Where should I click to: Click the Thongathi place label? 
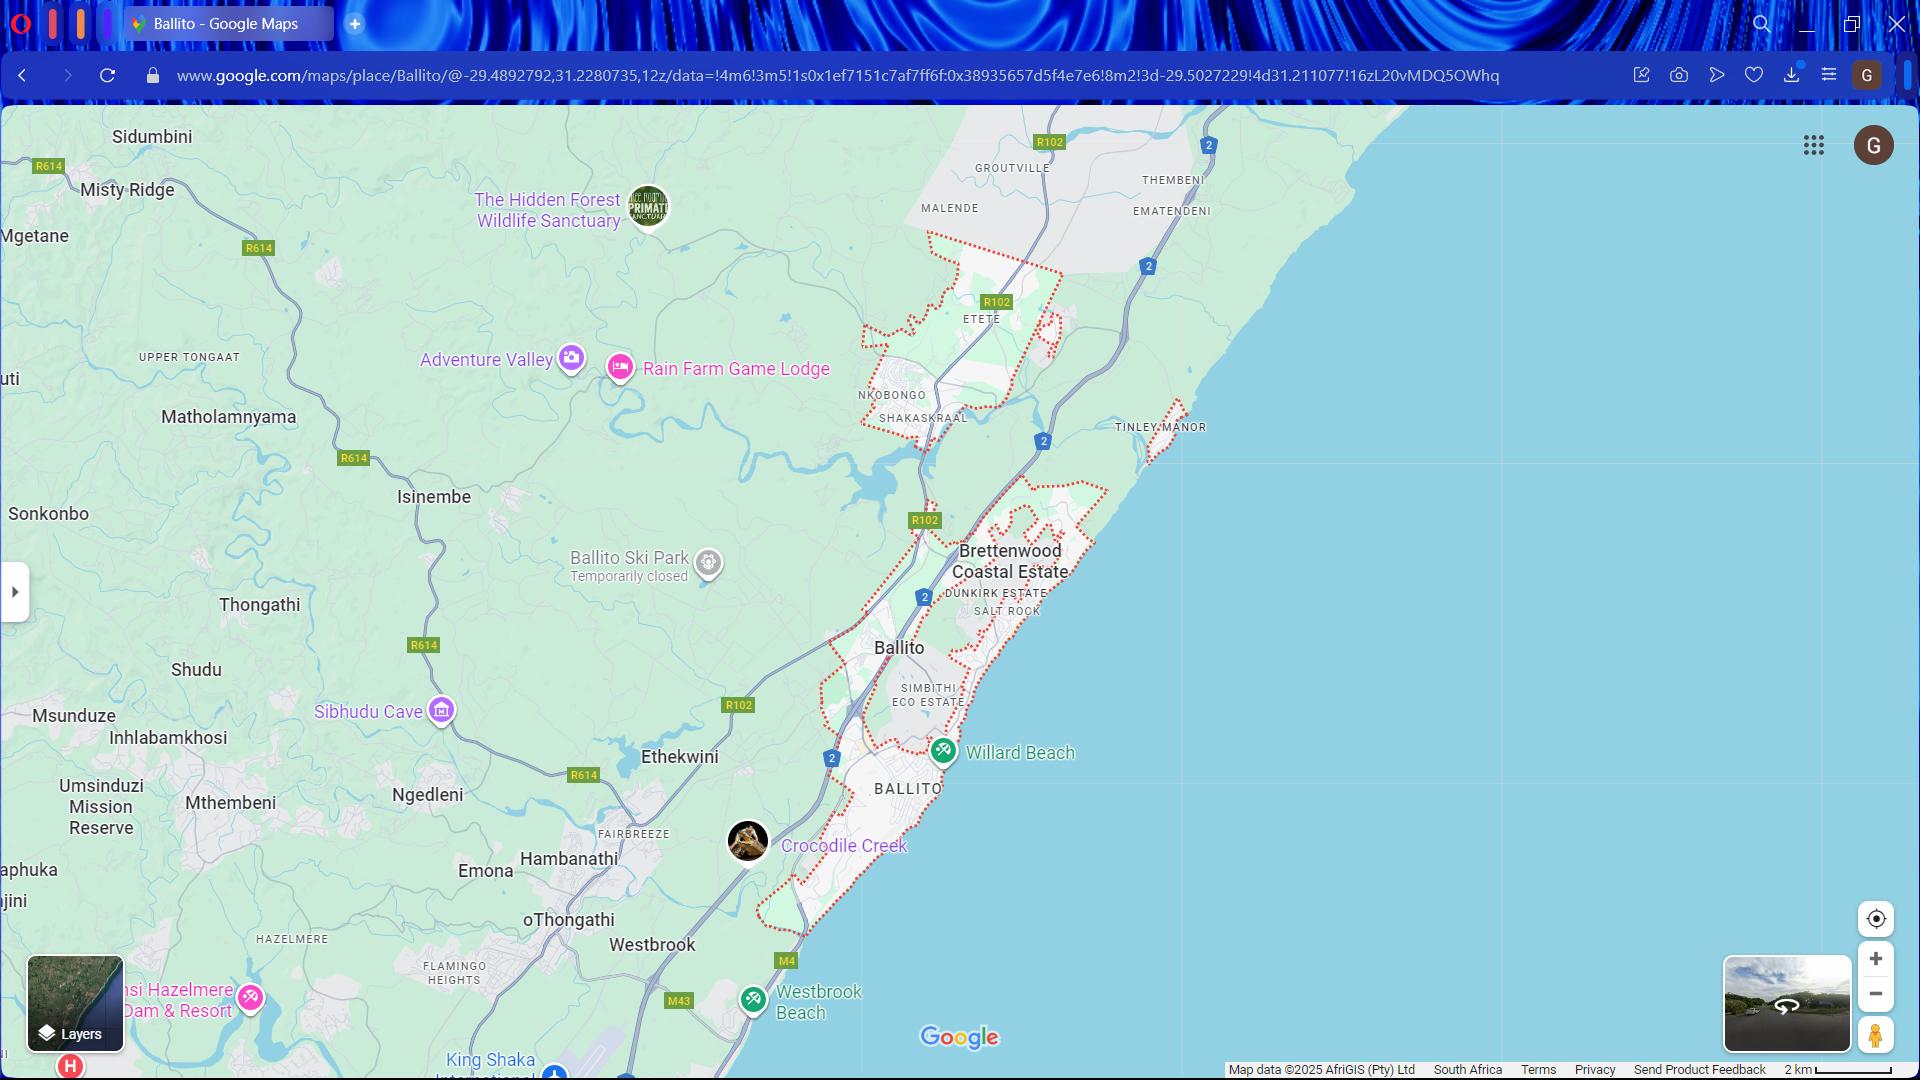coord(260,605)
